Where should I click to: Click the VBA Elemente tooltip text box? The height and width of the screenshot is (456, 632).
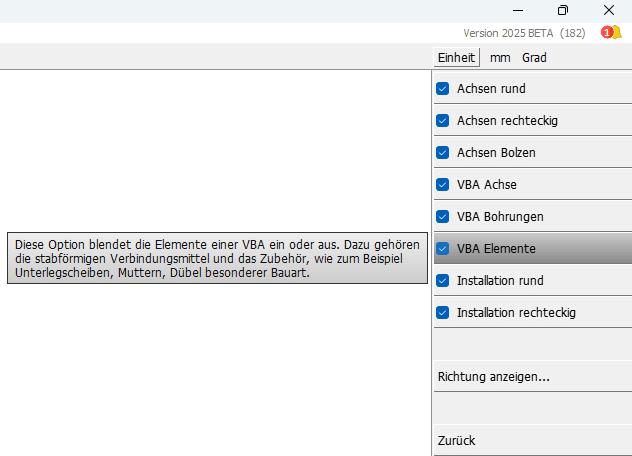coord(217,259)
